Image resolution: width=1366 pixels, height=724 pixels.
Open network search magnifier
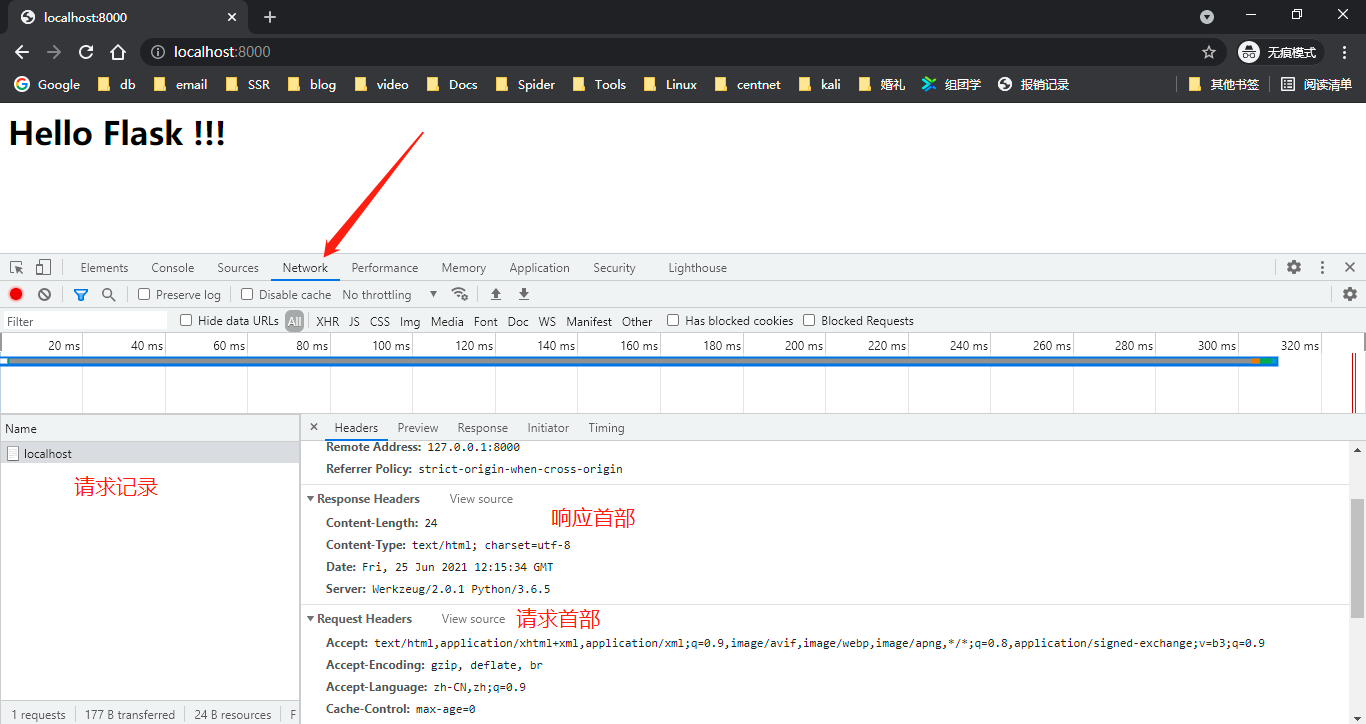108,294
